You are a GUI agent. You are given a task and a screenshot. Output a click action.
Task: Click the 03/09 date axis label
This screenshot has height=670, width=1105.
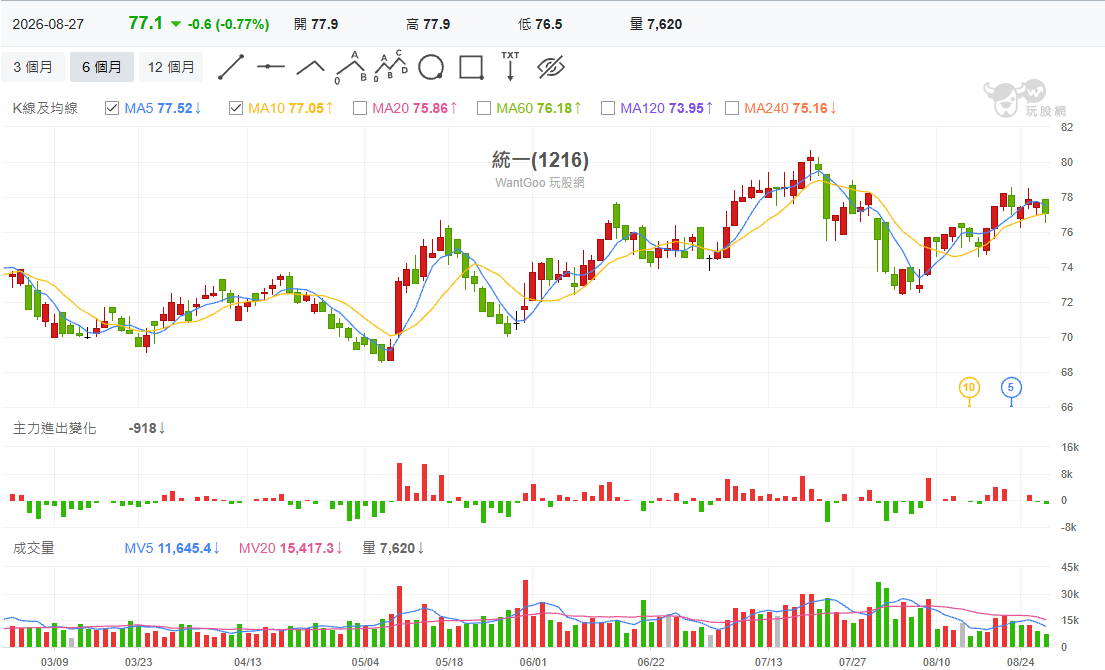[x=54, y=662]
